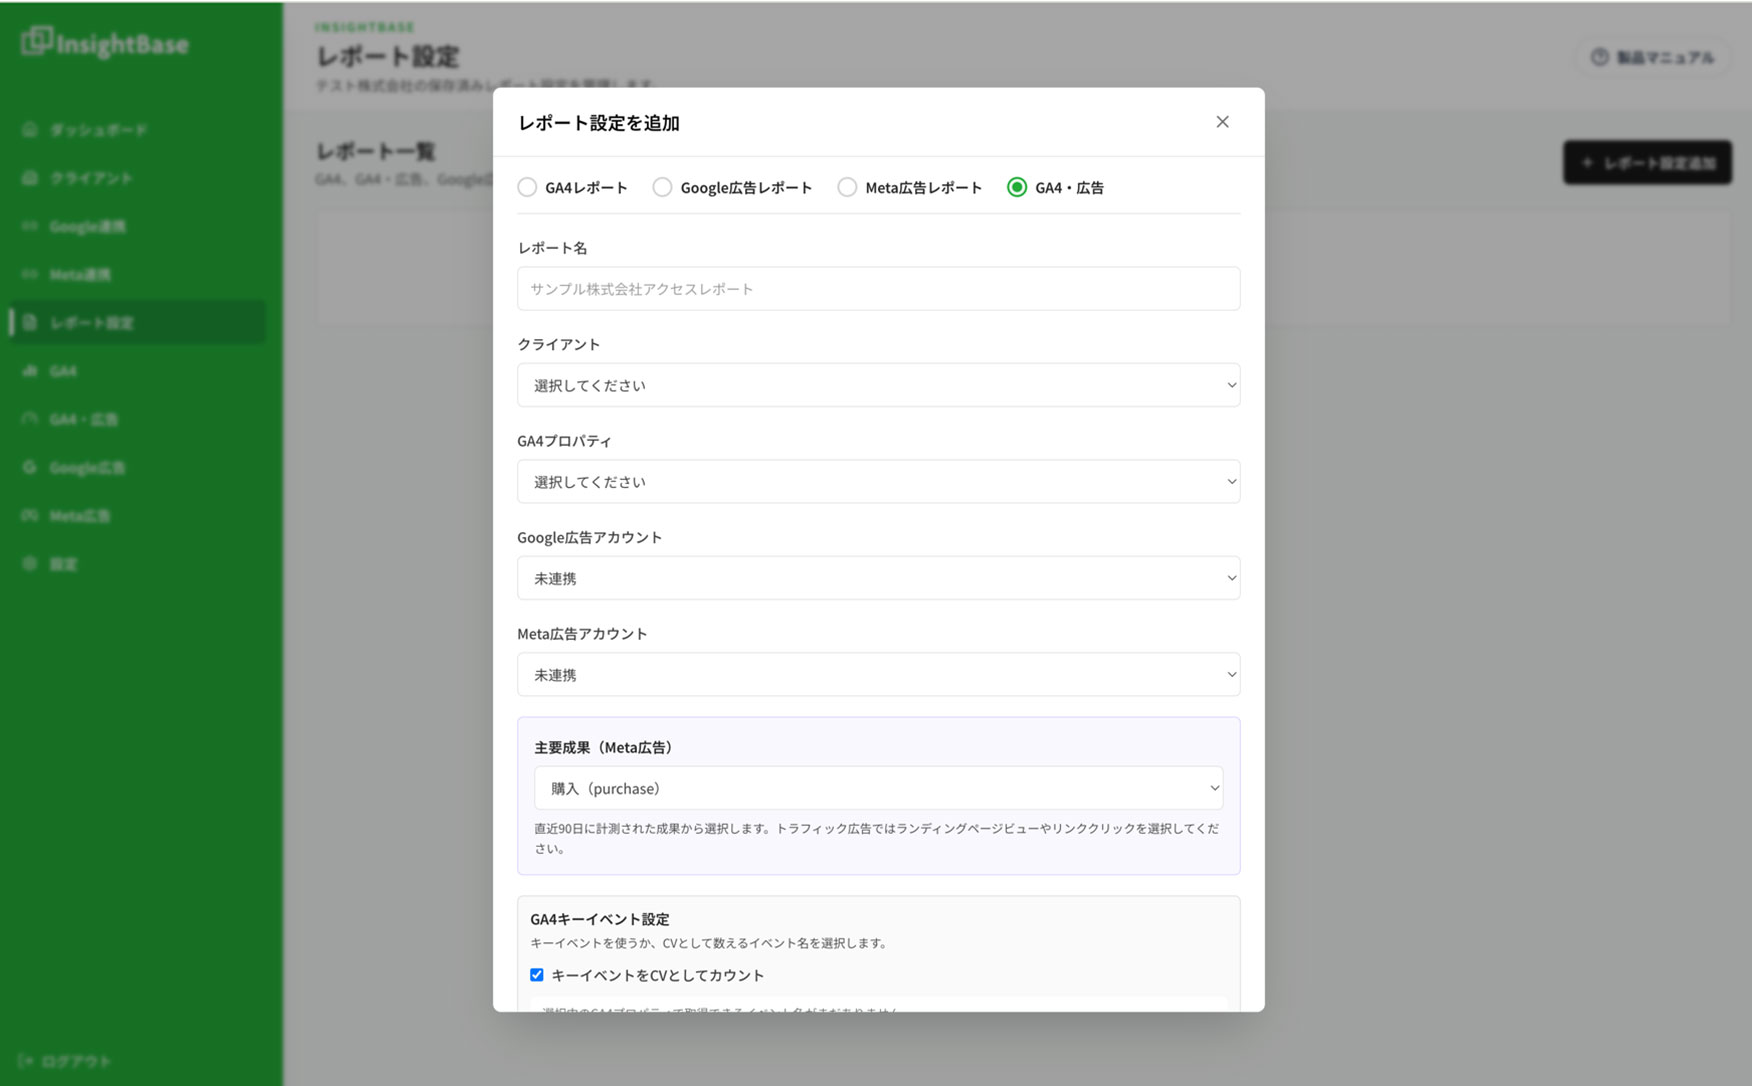Open Google広告 sidebar menu item
This screenshot has width=1752, height=1086.
tap(137, 467)
